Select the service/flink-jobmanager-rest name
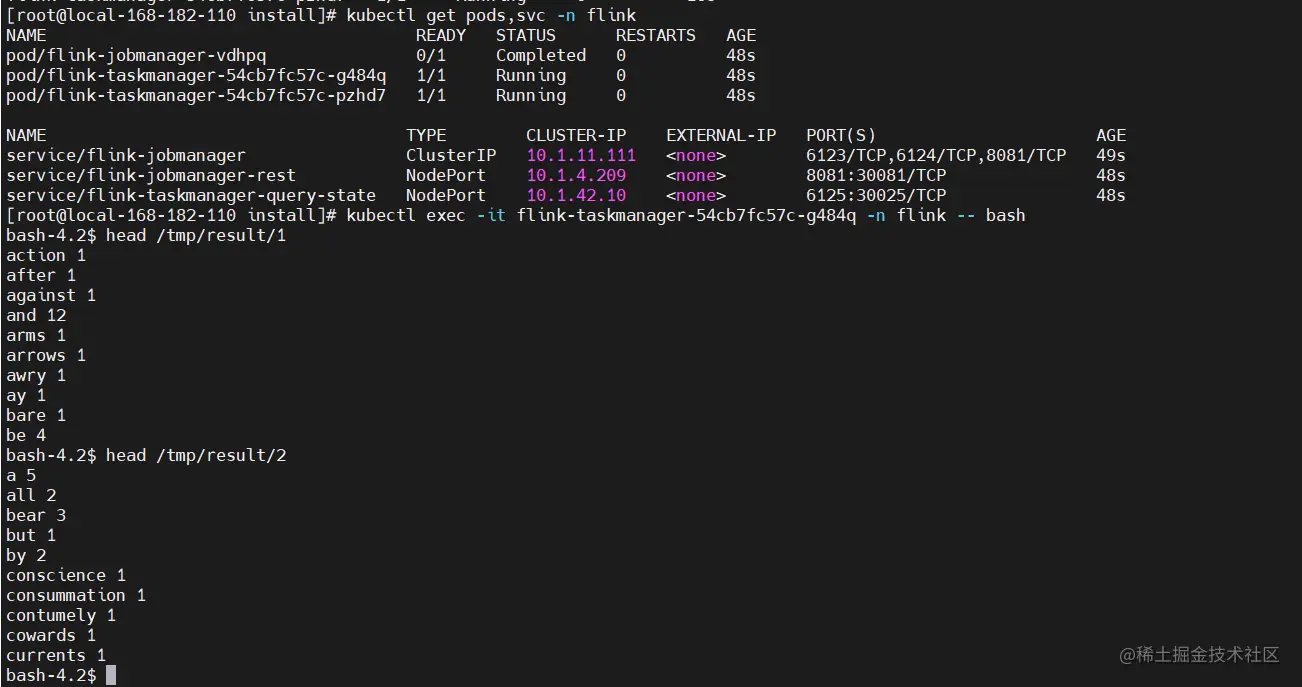The width and height of the screenshot is (1302, 687). (151, 176)
